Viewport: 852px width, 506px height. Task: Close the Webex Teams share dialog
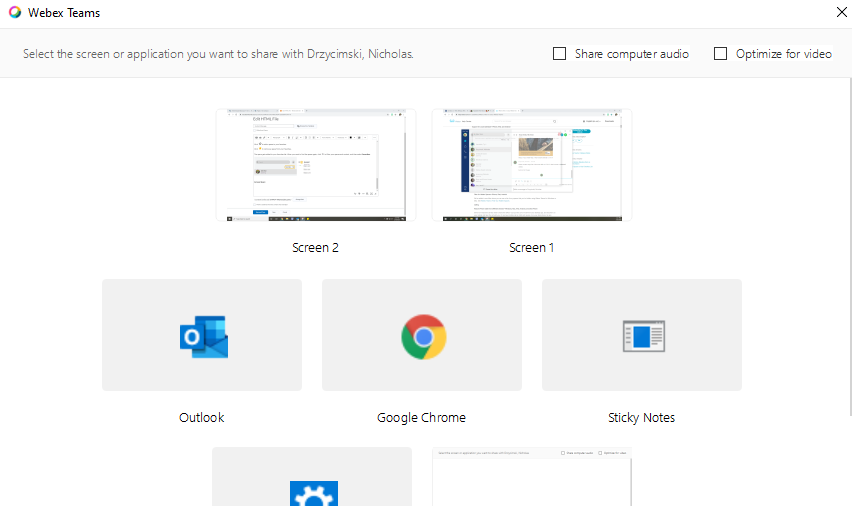[x=842, y=12]
